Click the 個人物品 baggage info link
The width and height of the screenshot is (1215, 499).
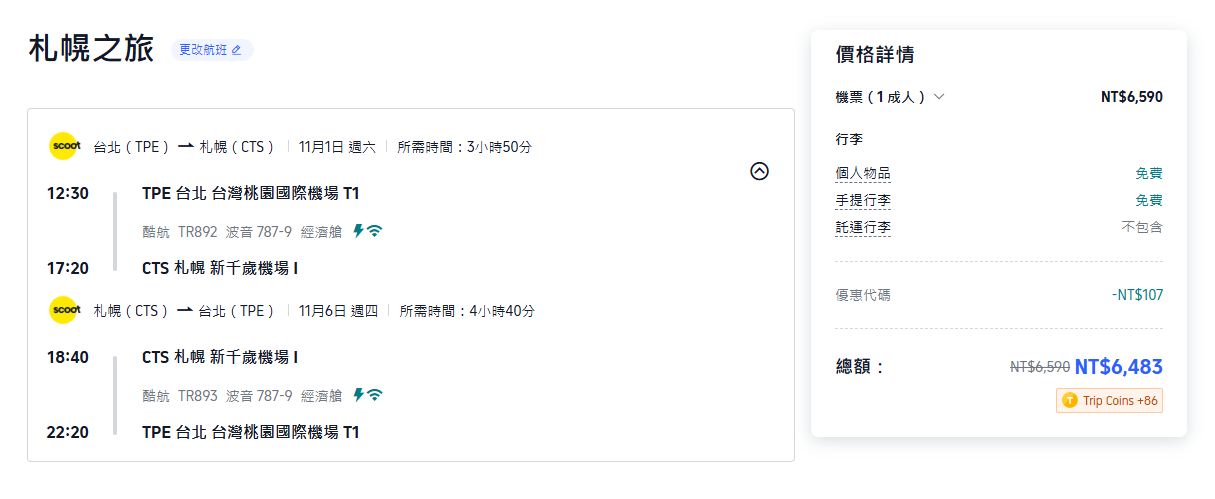[x=863, y=174]
